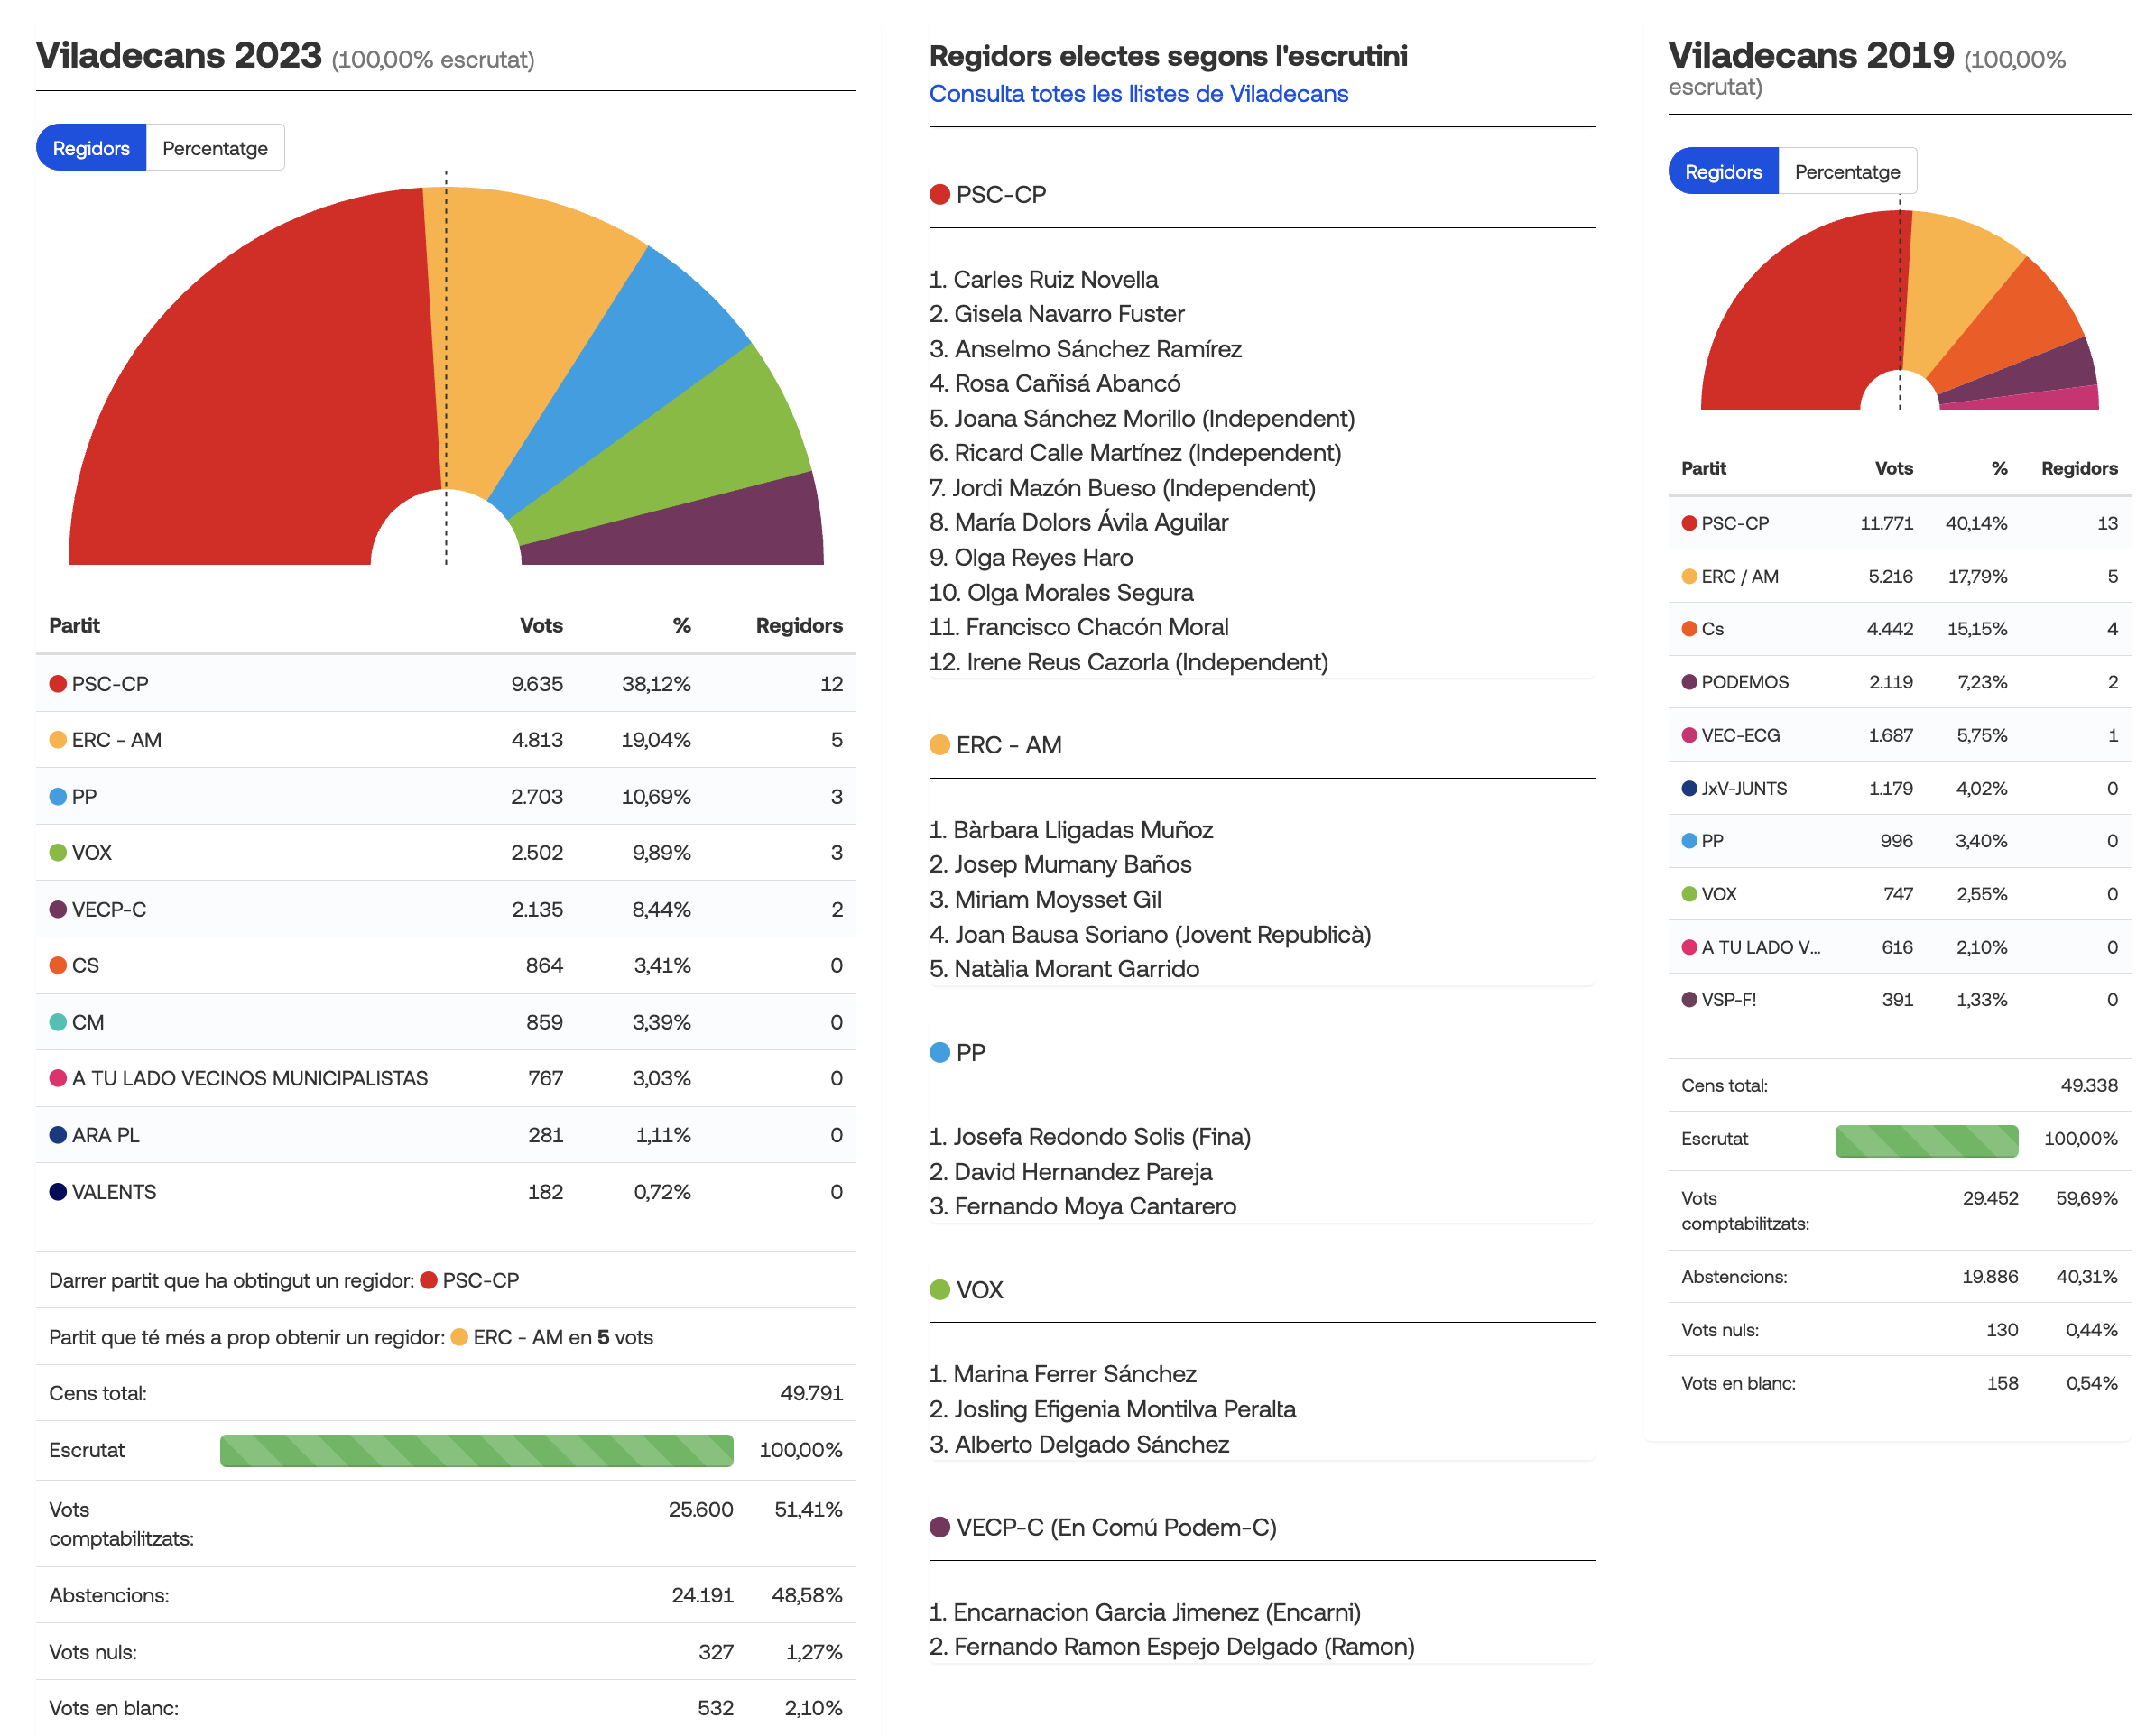Image resolution: width=2146 pixels, height=1736 pixels.
Task: Click the pink A TU LADO VECINOS dot
Action: [58, 1078]
